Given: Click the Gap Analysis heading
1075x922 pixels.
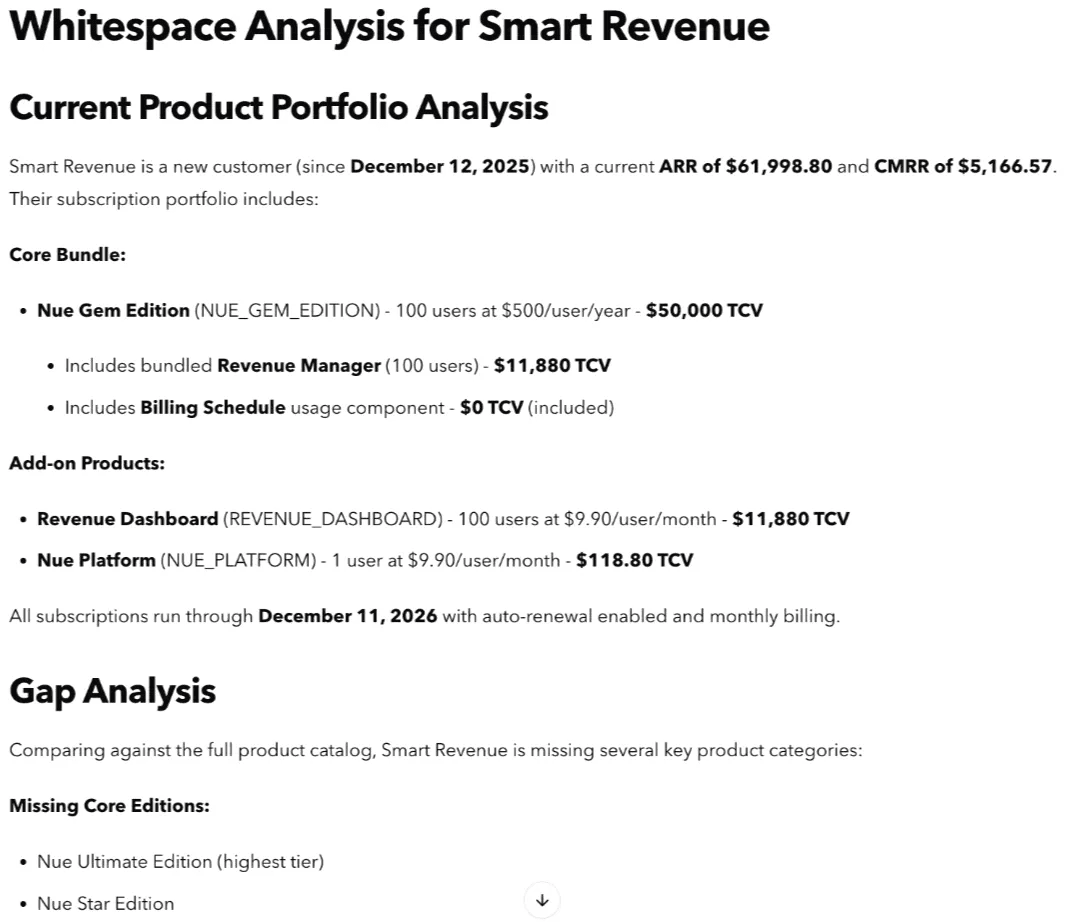Looking at the screenshot, I should pyautogui.click(x=113, y=690).
